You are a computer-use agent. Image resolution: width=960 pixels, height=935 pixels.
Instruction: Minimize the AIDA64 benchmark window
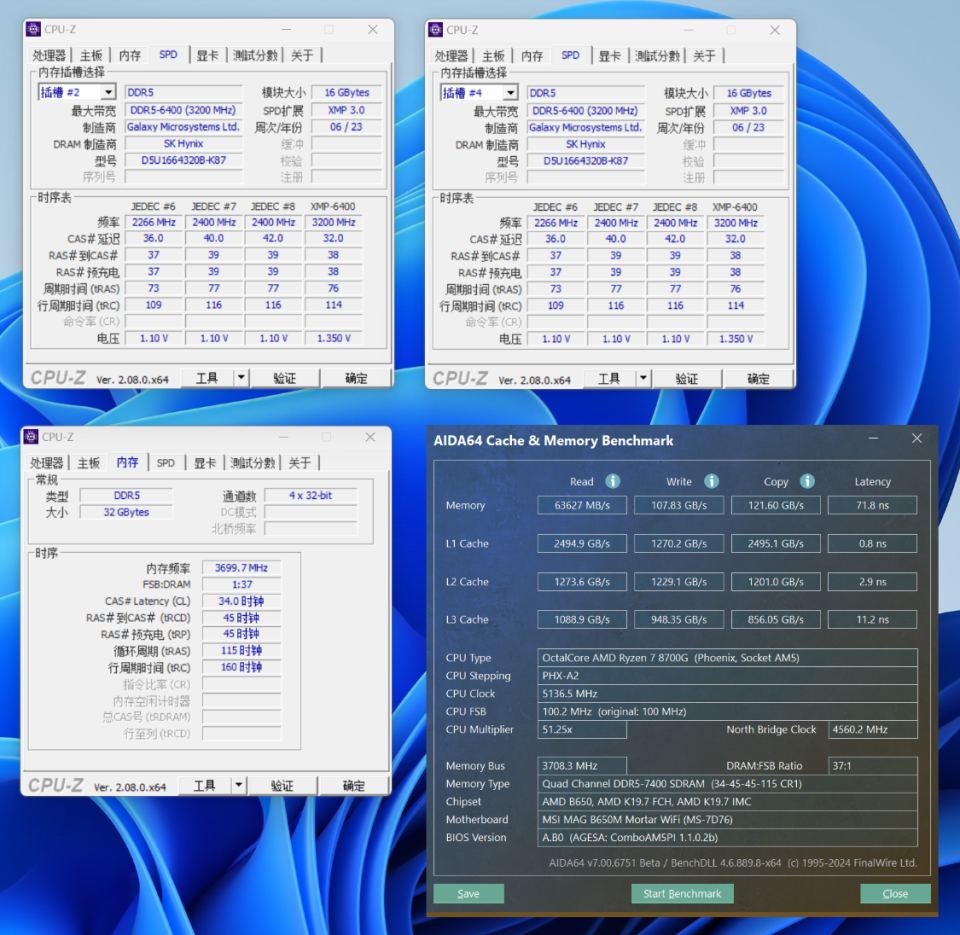tap(873, 438)
